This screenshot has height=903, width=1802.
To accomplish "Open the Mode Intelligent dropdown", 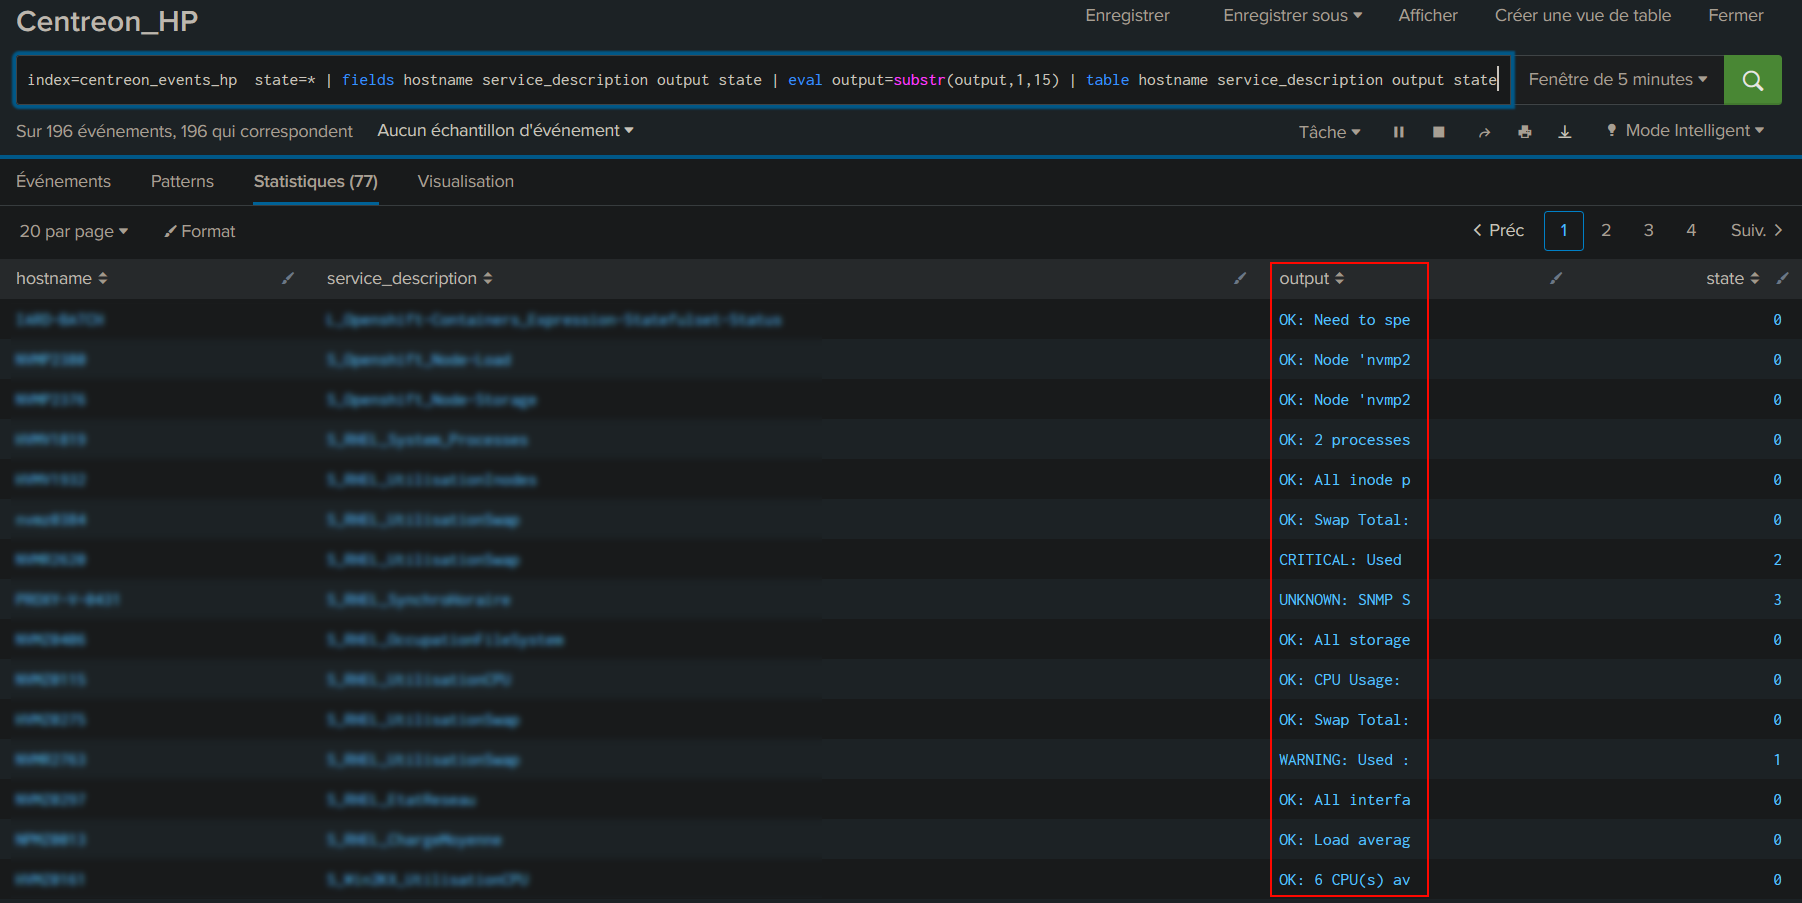I will pos(1686,131).
